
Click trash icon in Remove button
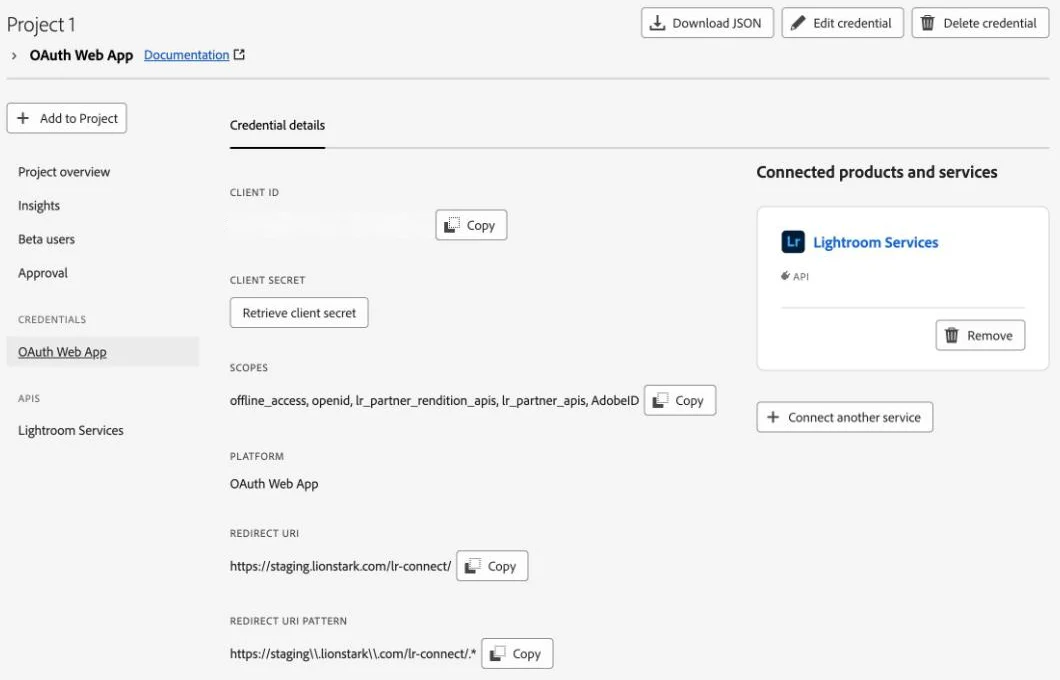(951, 335)
